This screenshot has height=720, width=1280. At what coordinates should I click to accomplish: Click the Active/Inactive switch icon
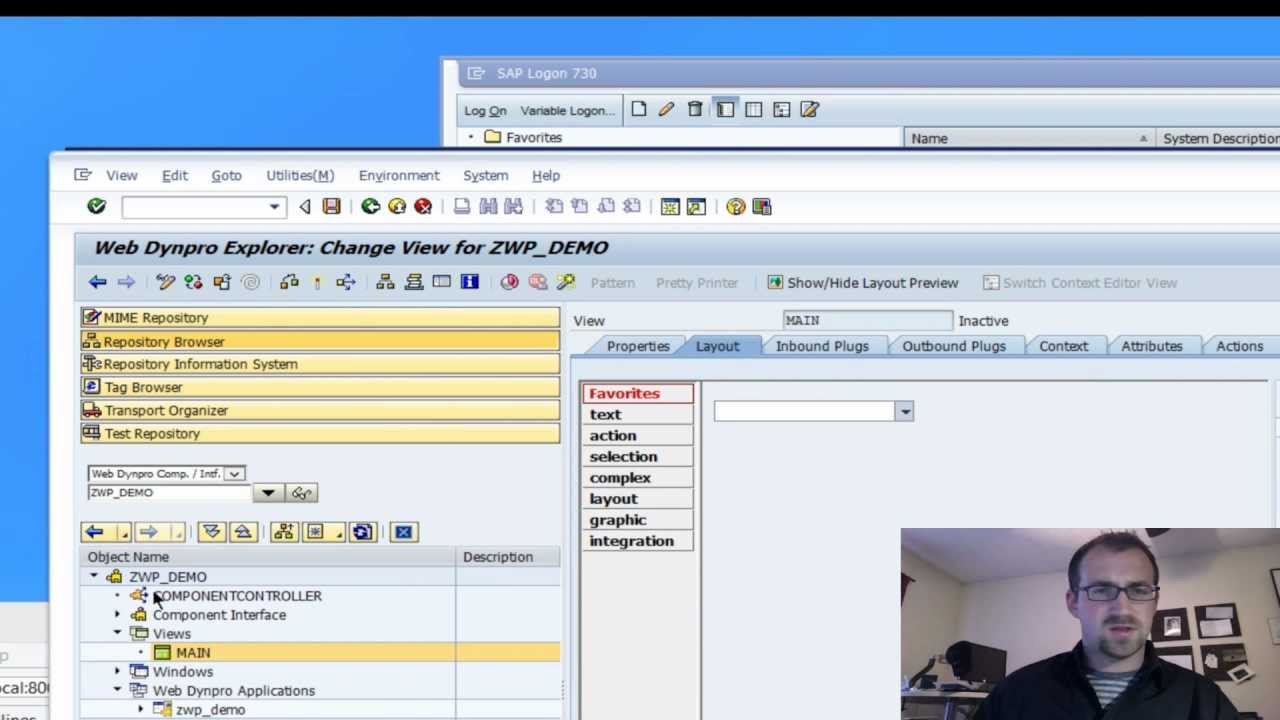(193, 282)
